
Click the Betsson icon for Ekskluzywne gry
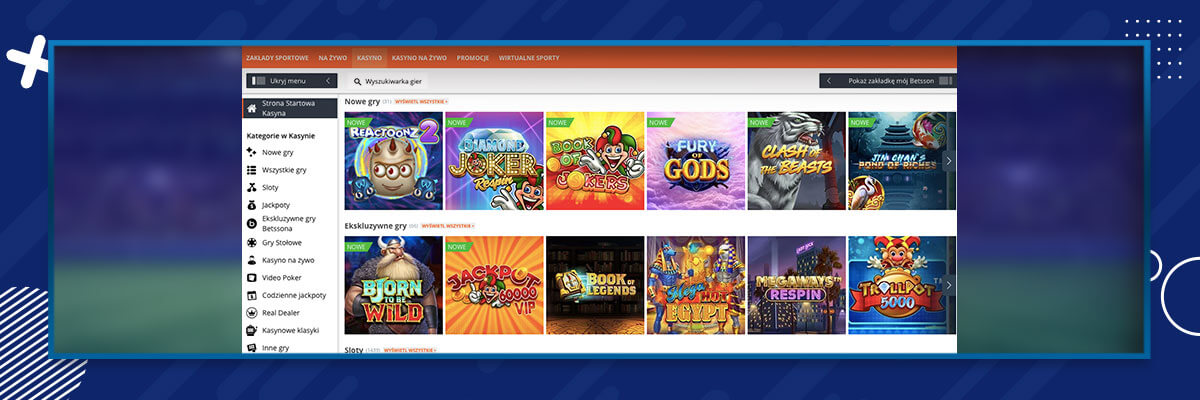click(252, 223)
